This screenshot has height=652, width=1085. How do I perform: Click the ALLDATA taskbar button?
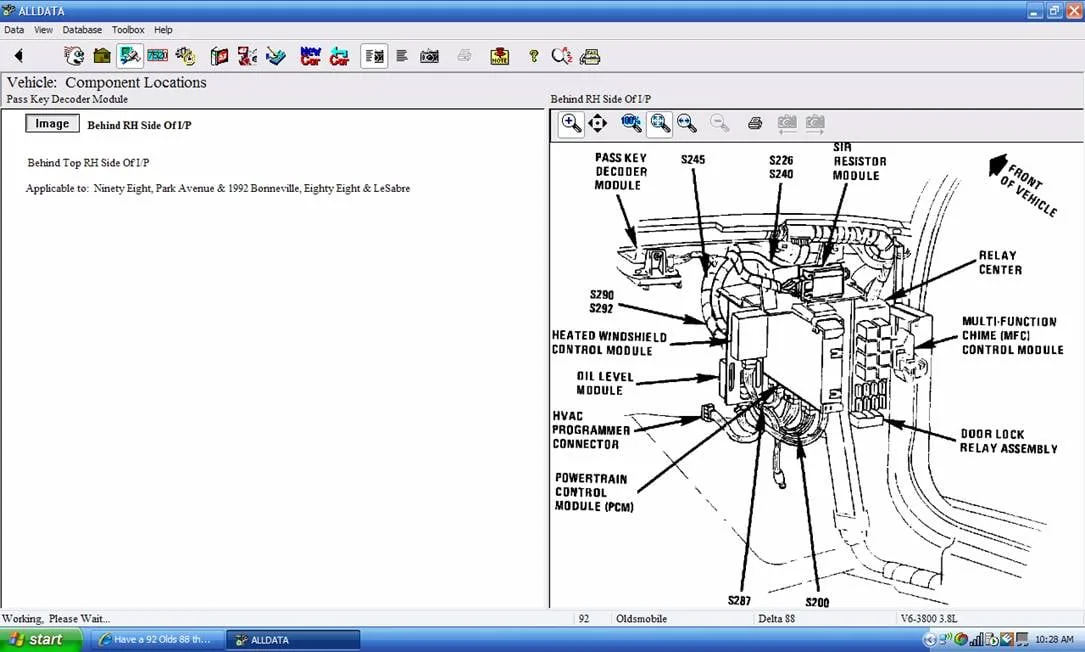293,640
